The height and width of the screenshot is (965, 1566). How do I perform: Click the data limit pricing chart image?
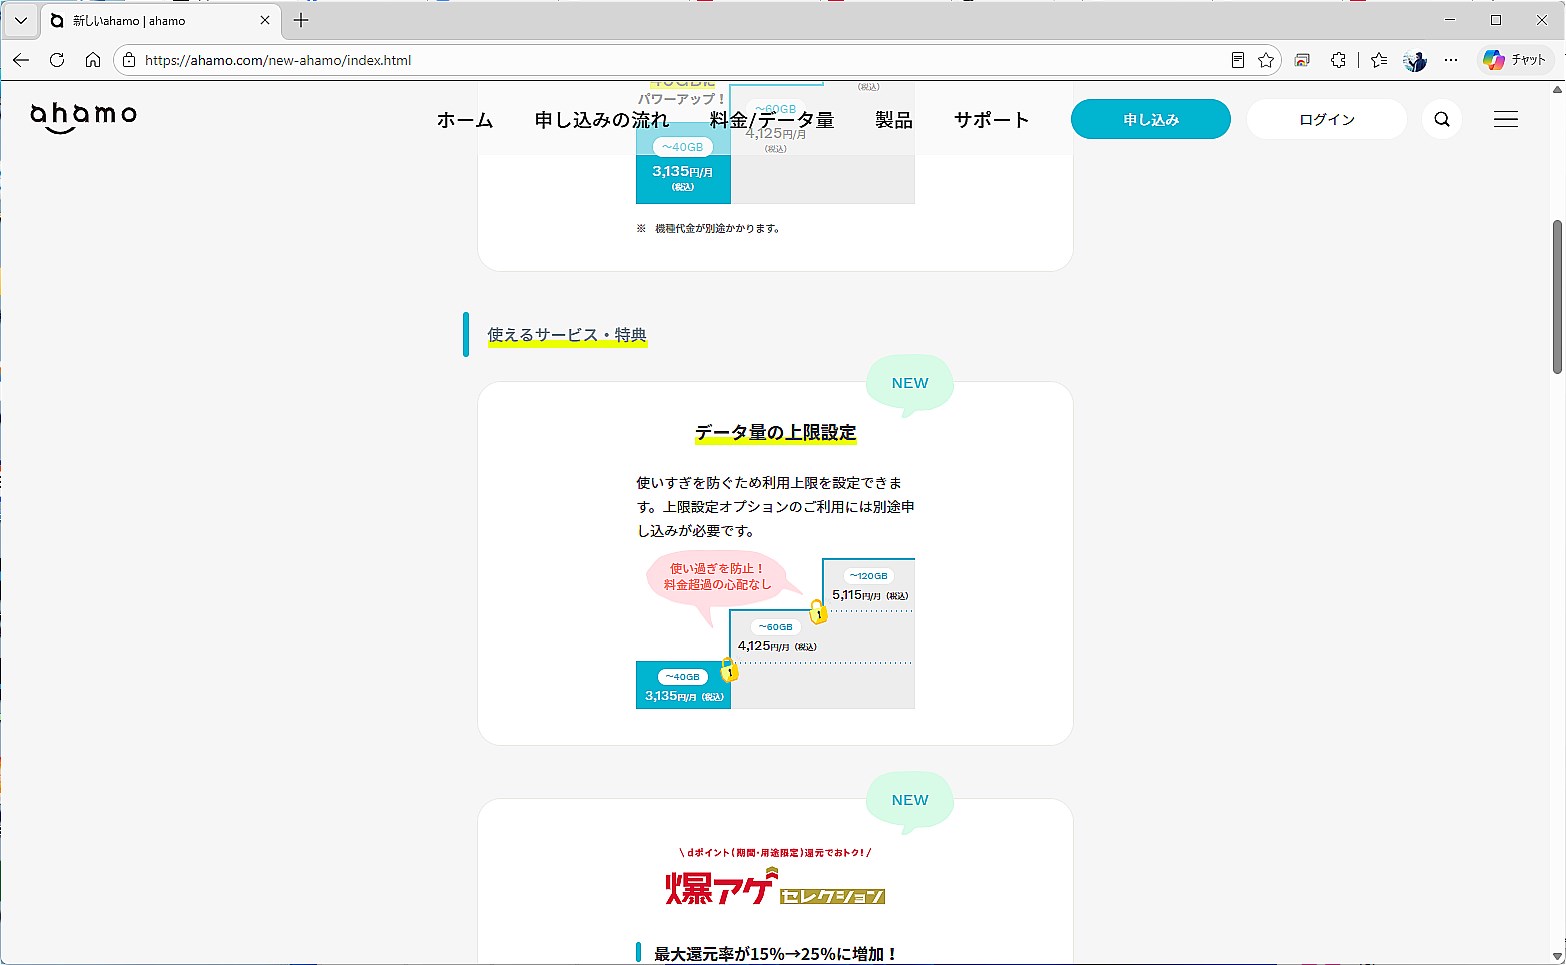(775, 631)
